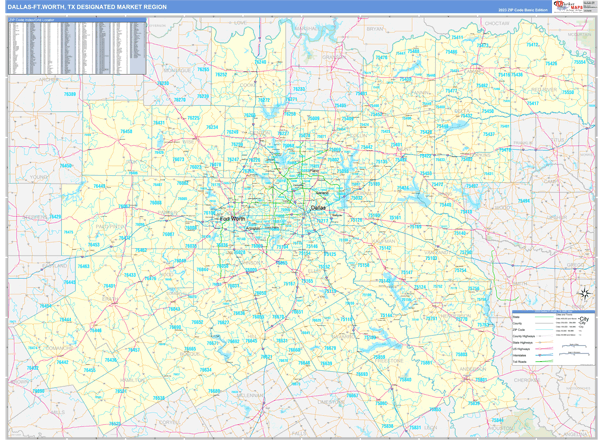The image size is (600, 440).
Task: Click the MONTAGUE county label
Action: (177, 70)
